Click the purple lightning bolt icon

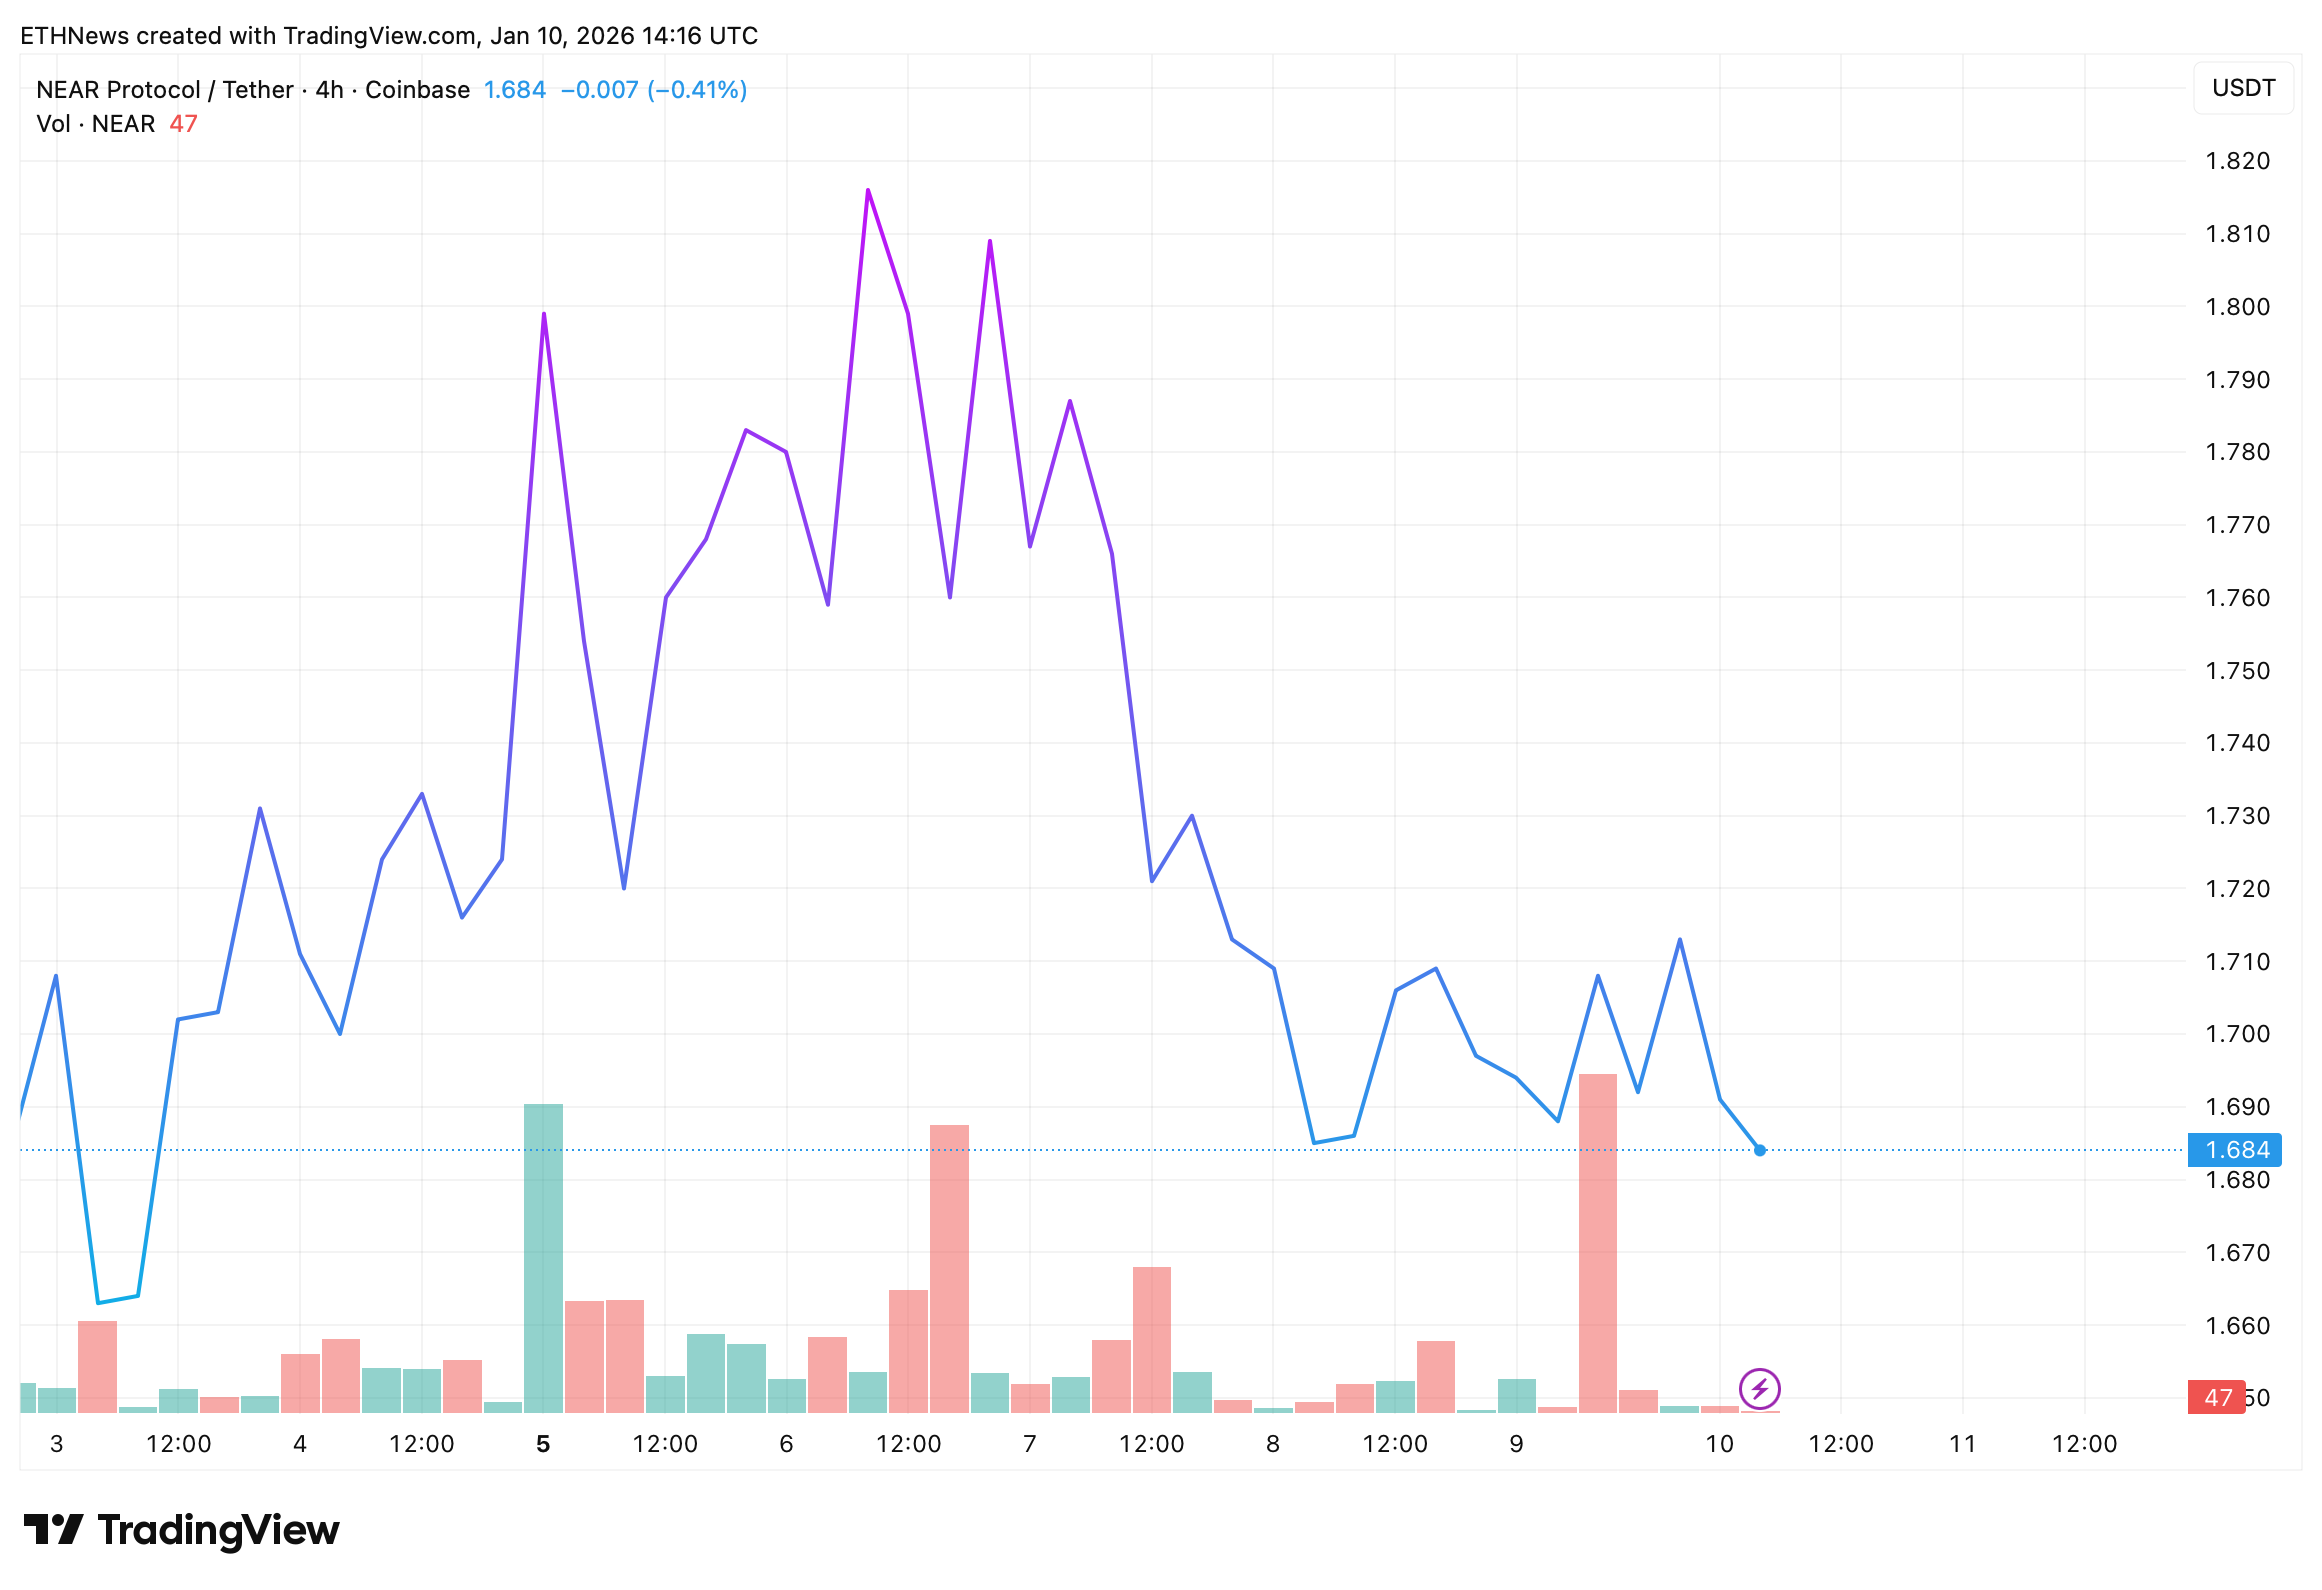coord(1759,1388)
